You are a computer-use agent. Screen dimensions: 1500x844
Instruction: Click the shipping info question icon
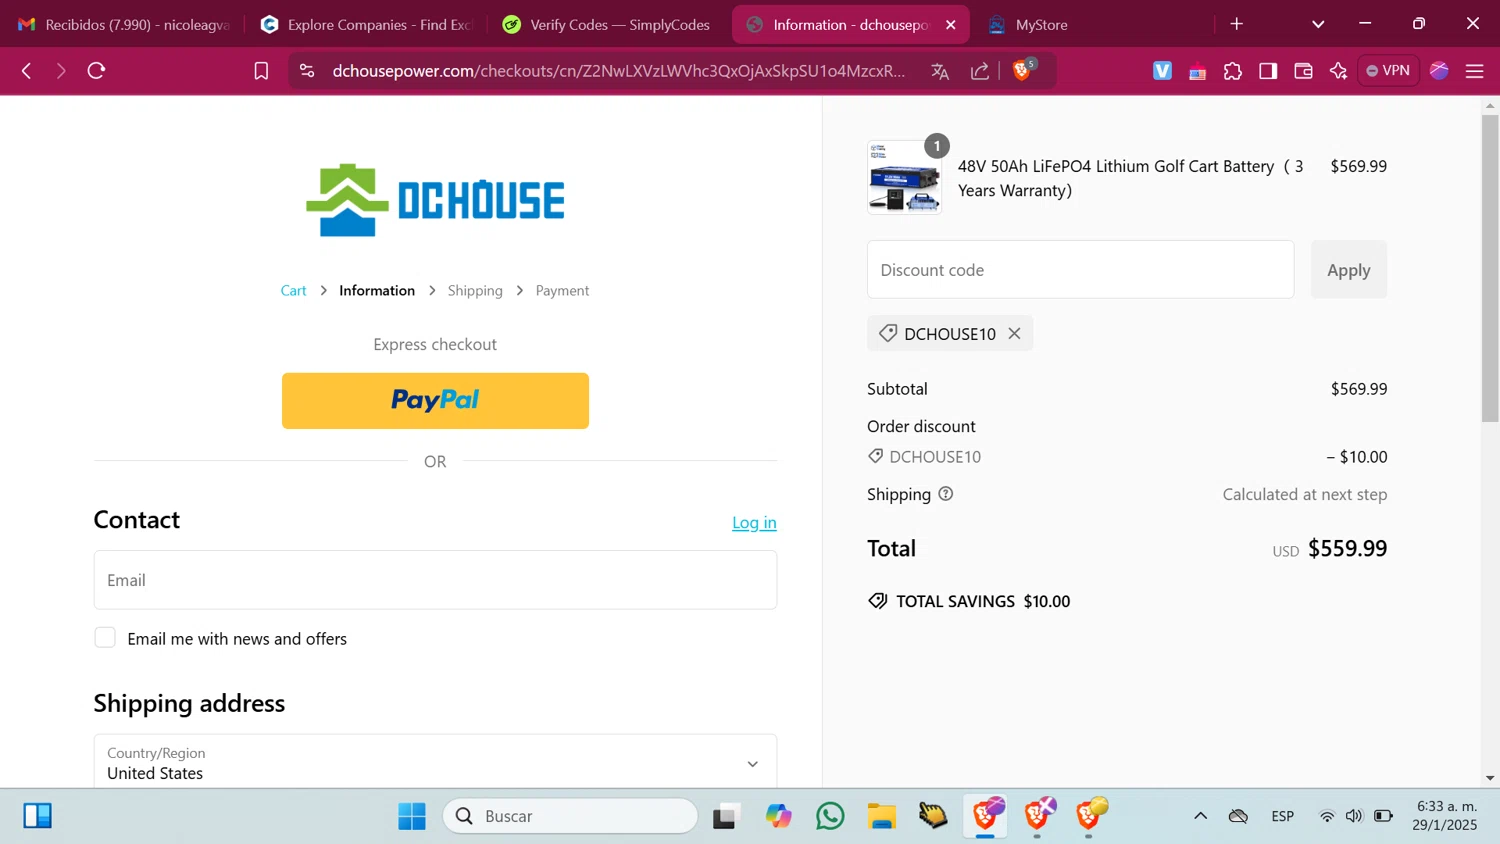(x=946, y=494)
